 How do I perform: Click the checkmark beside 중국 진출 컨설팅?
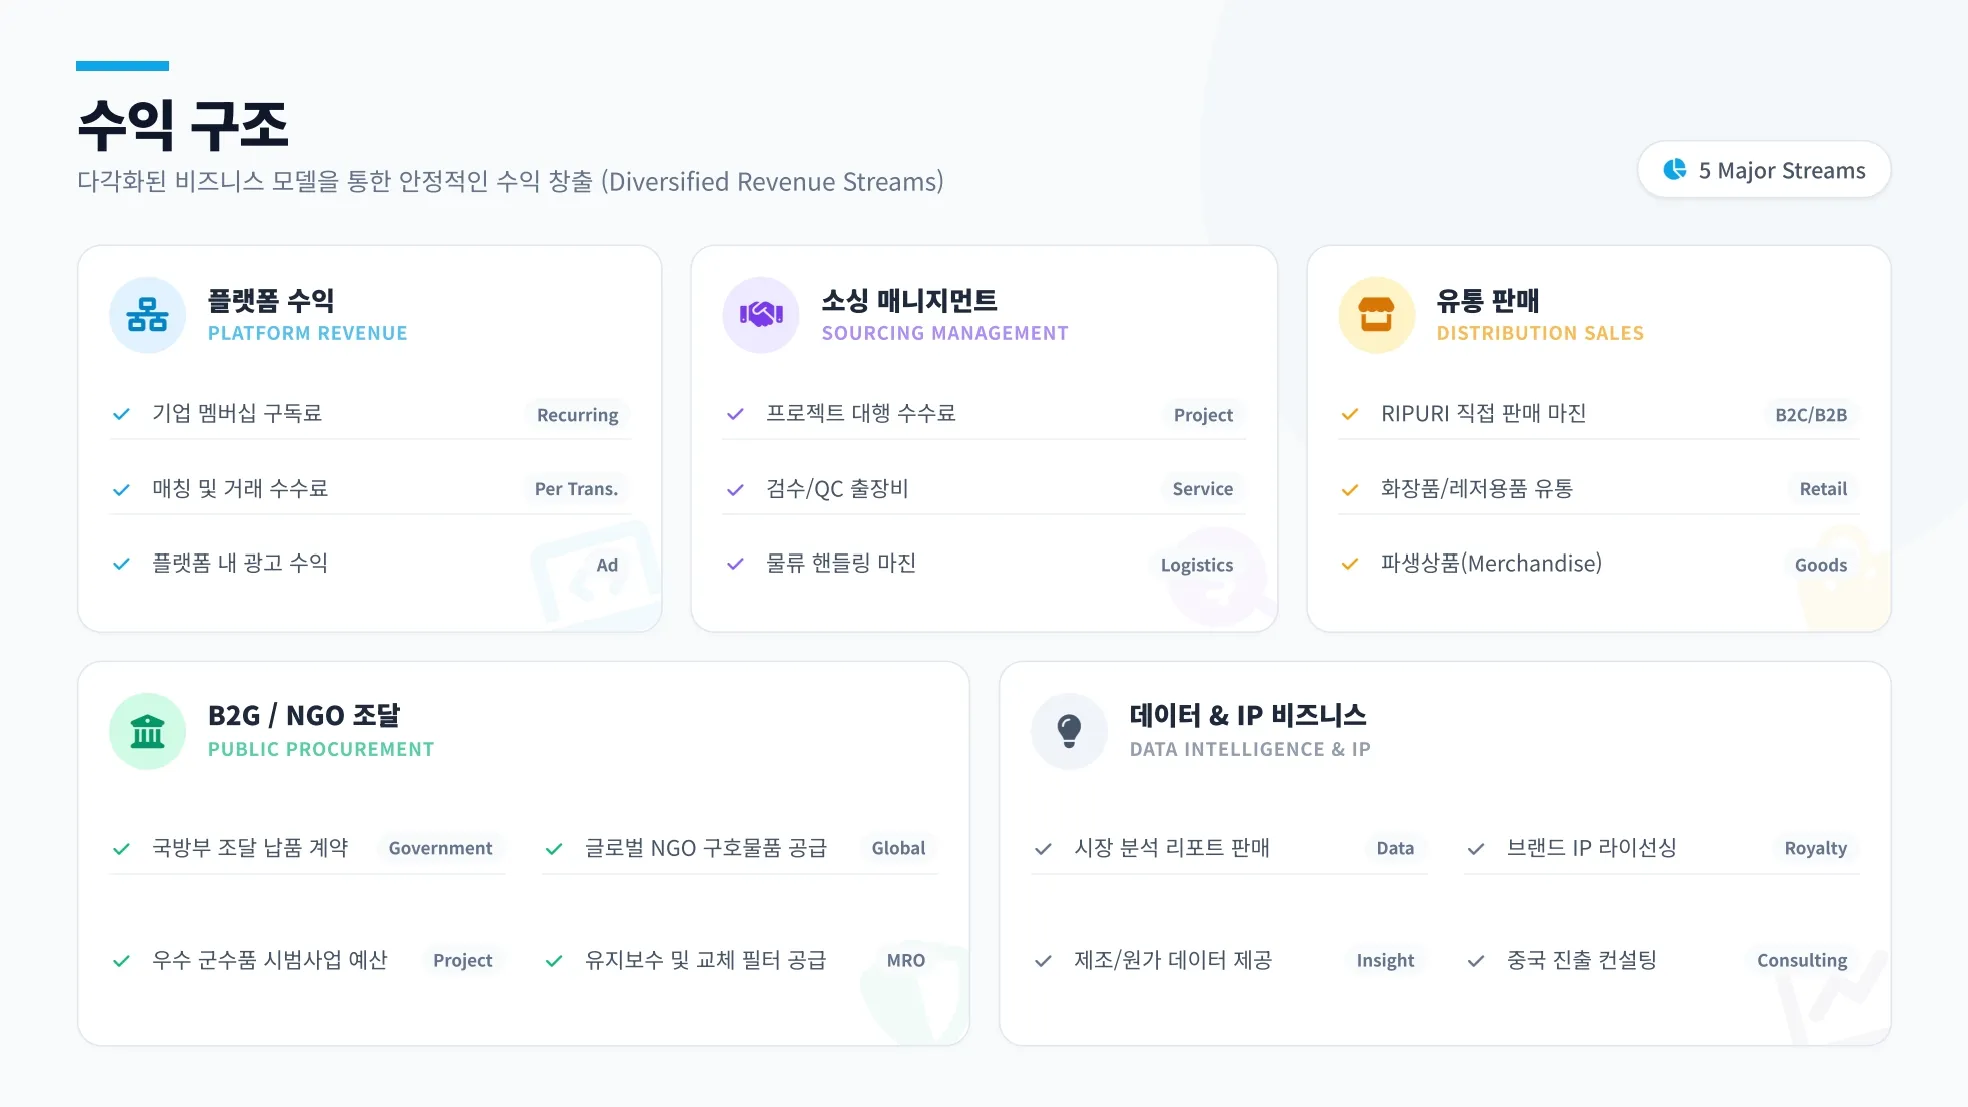tap(1476, 961)
